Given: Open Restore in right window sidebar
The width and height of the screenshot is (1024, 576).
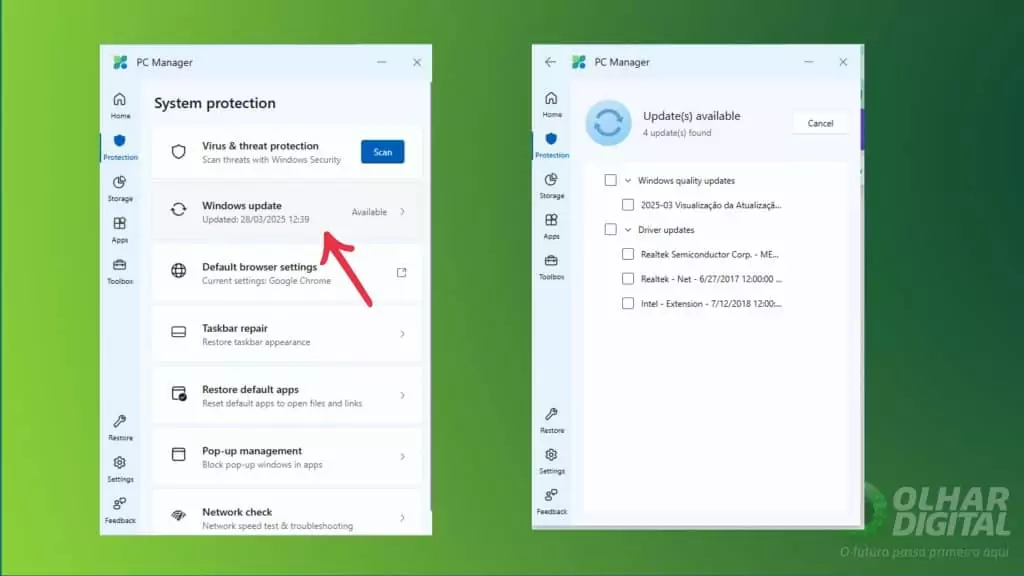Looking at the screenshot, I should click(x=552, y=421).
